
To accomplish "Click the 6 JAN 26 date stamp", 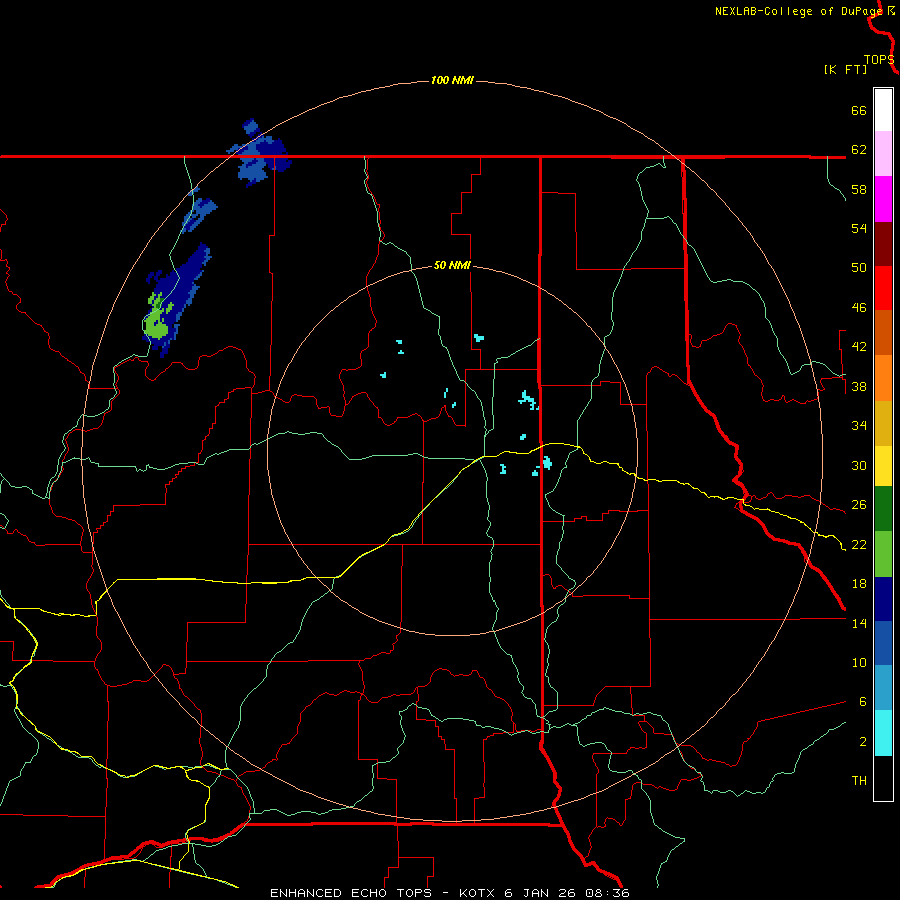I will click(x=542, y=893).
